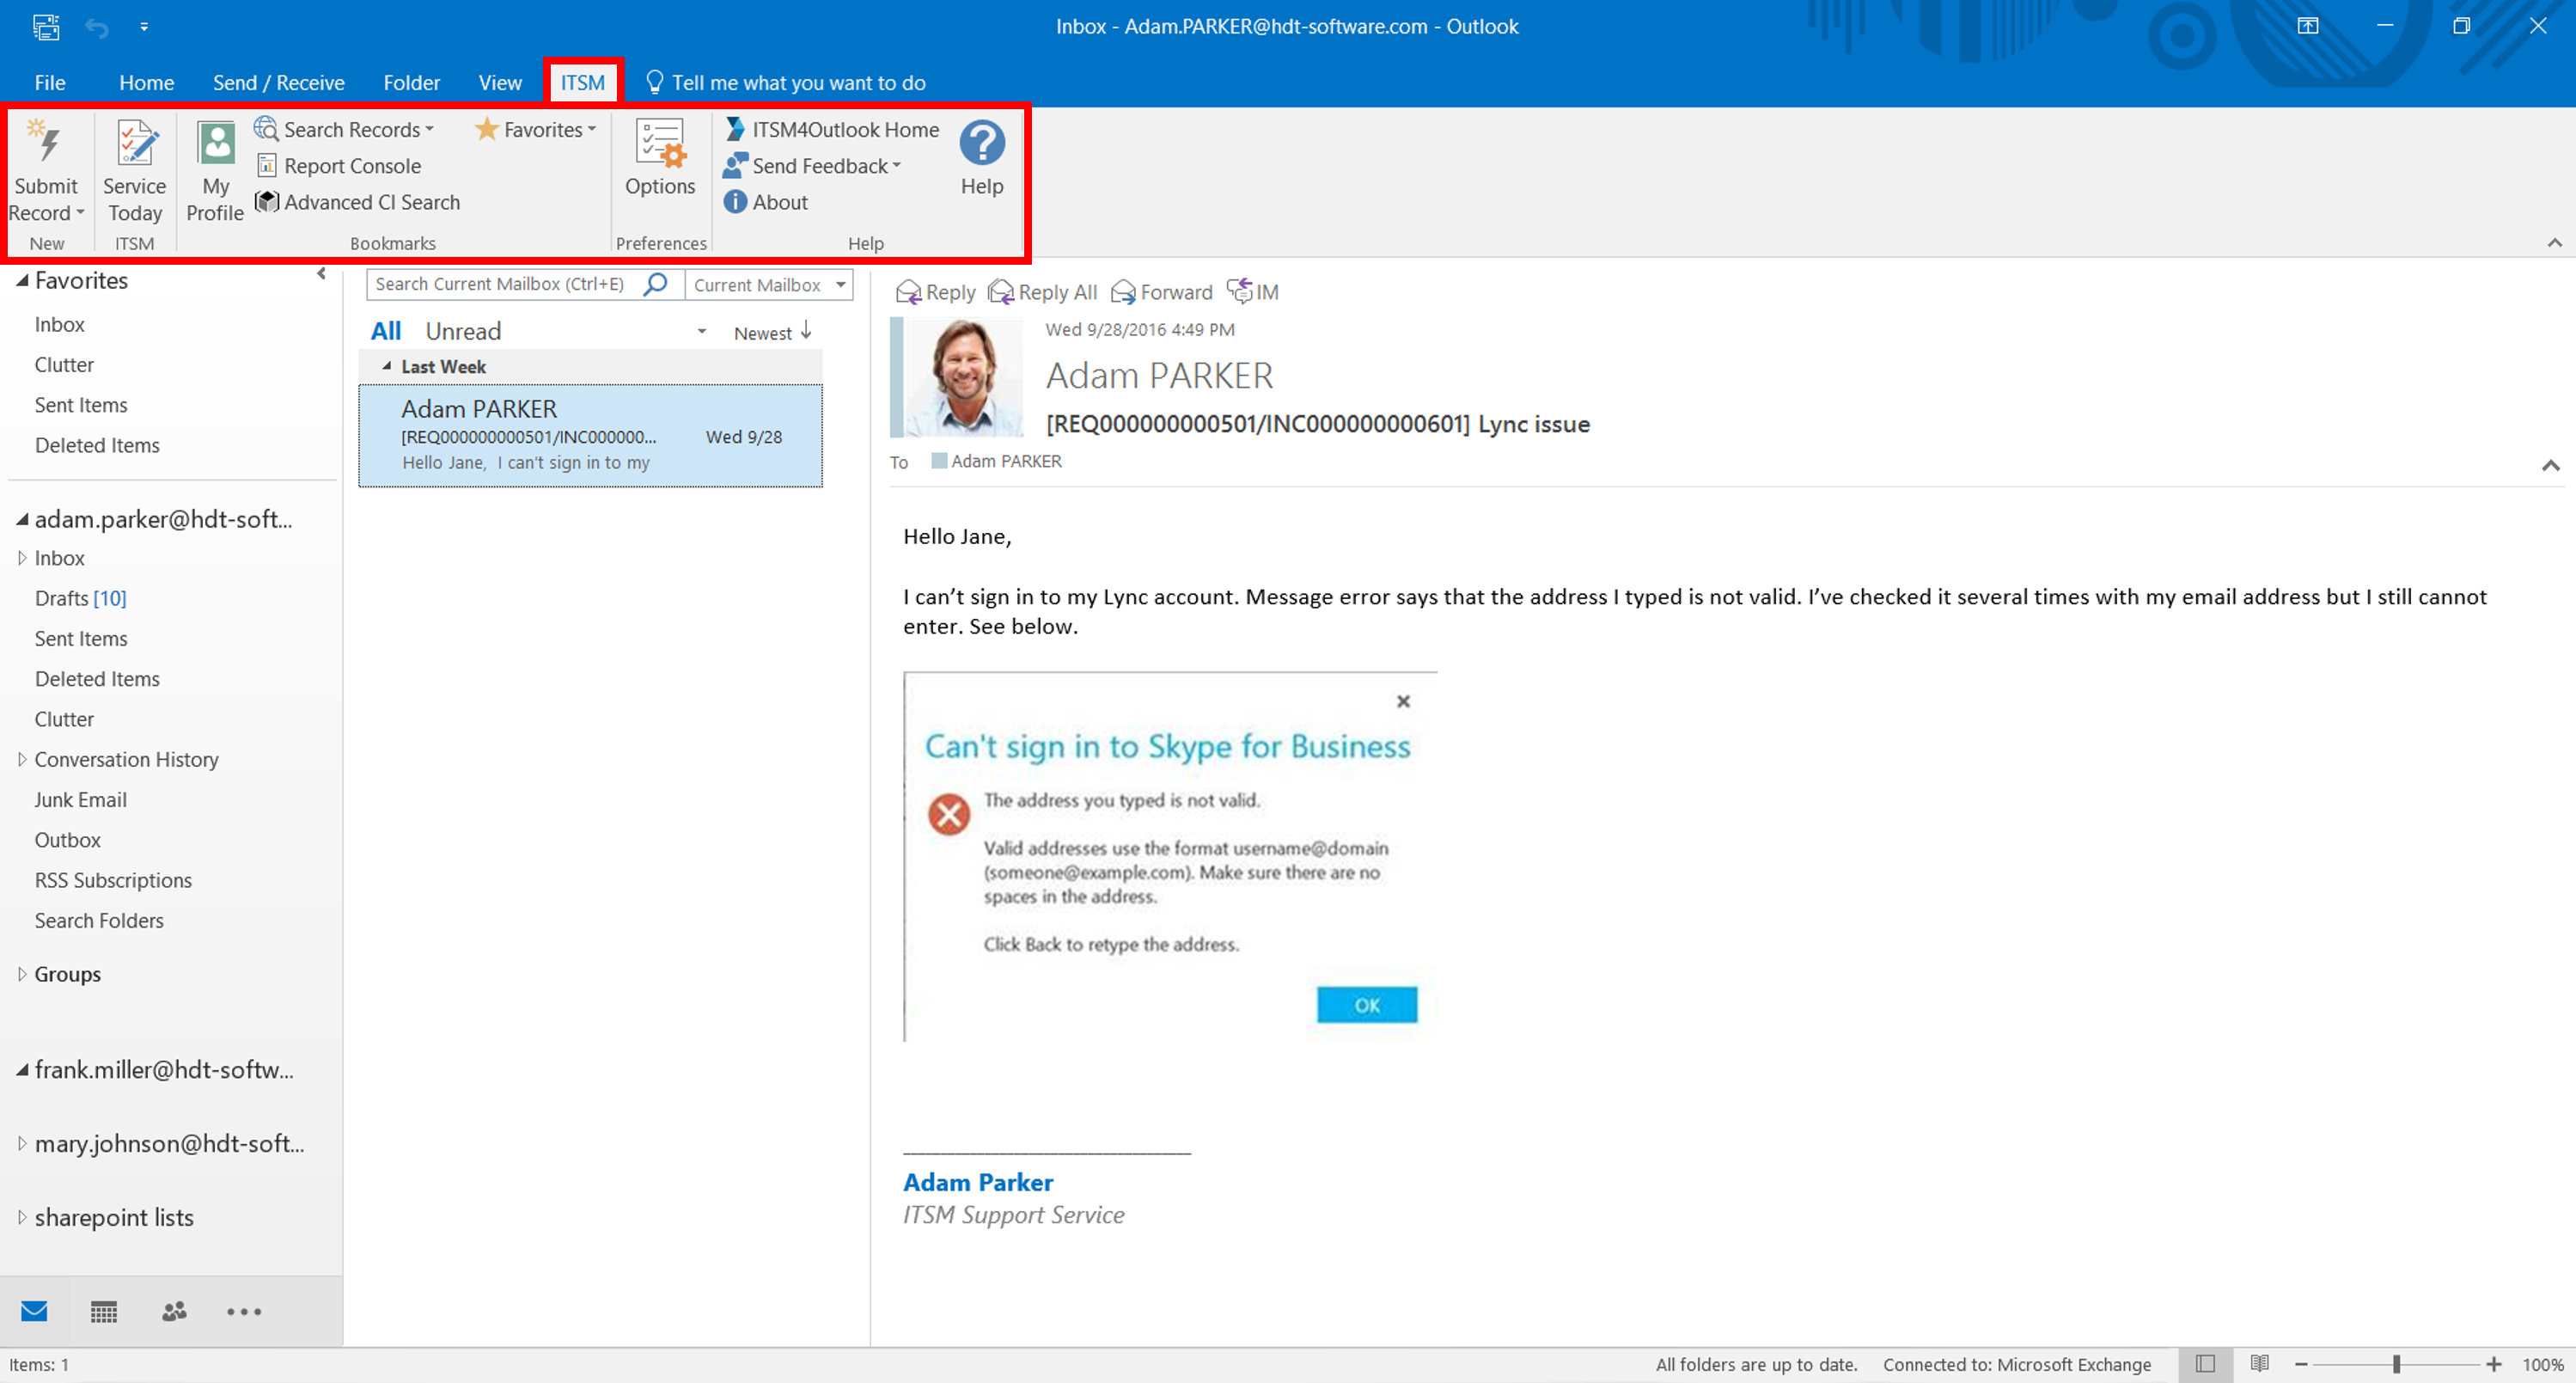Open My Profile icon
The image size is (2576, 1383).
215,142
